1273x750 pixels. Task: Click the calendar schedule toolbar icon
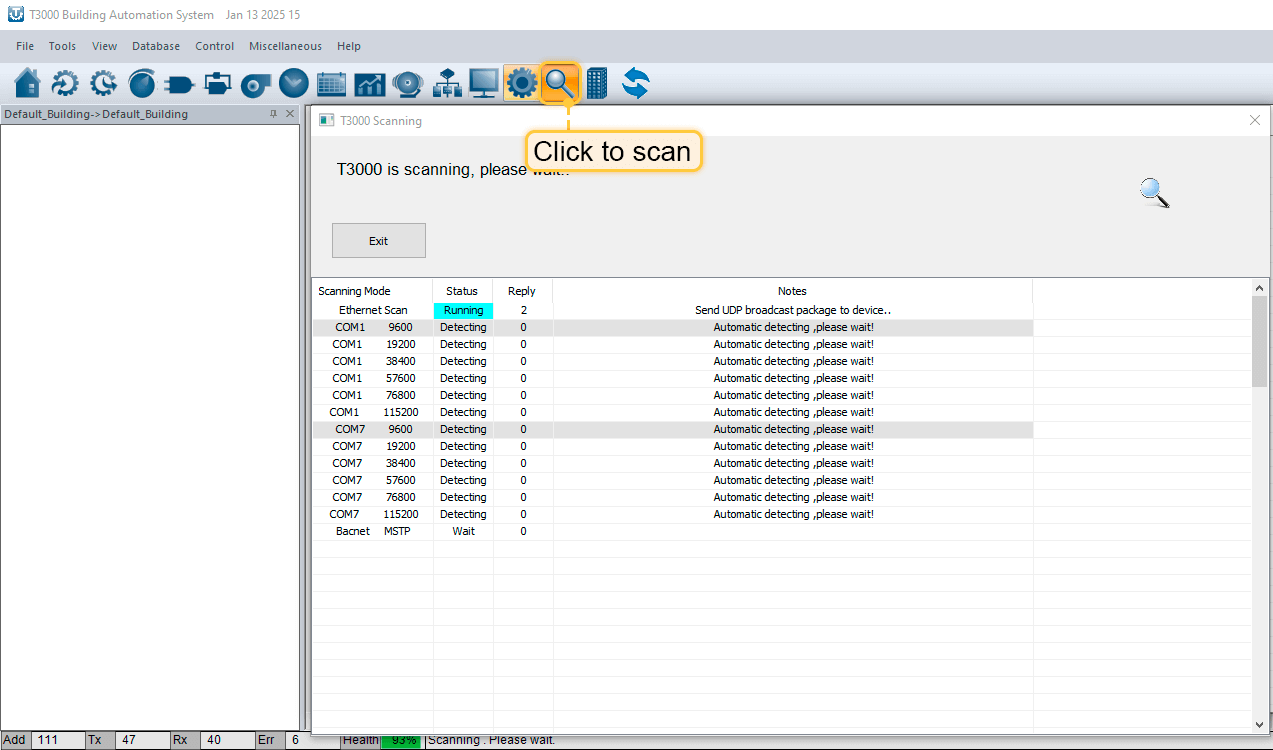[331, 84]
